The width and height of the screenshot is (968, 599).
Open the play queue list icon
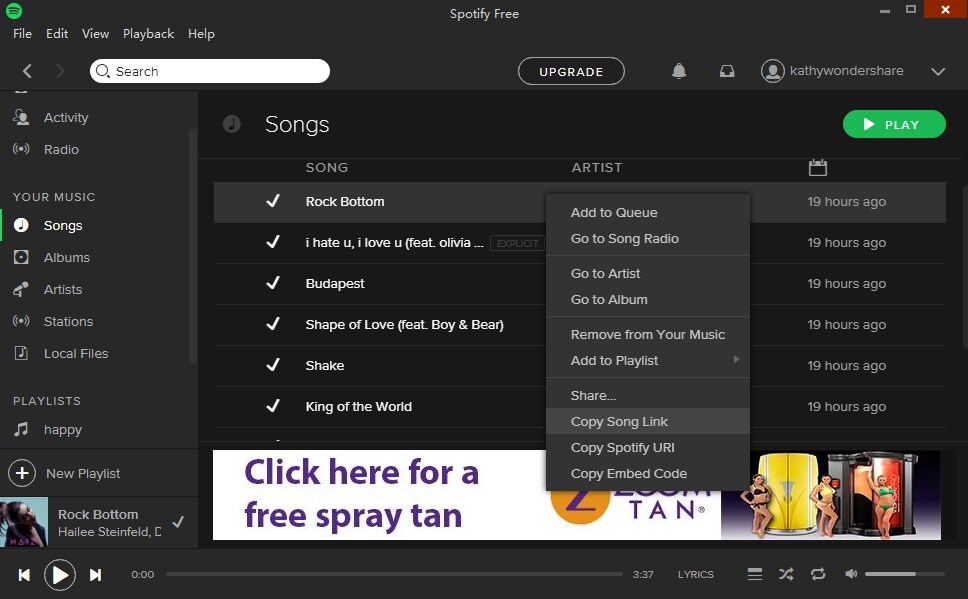pyautogui.click(x=754, y=574)
